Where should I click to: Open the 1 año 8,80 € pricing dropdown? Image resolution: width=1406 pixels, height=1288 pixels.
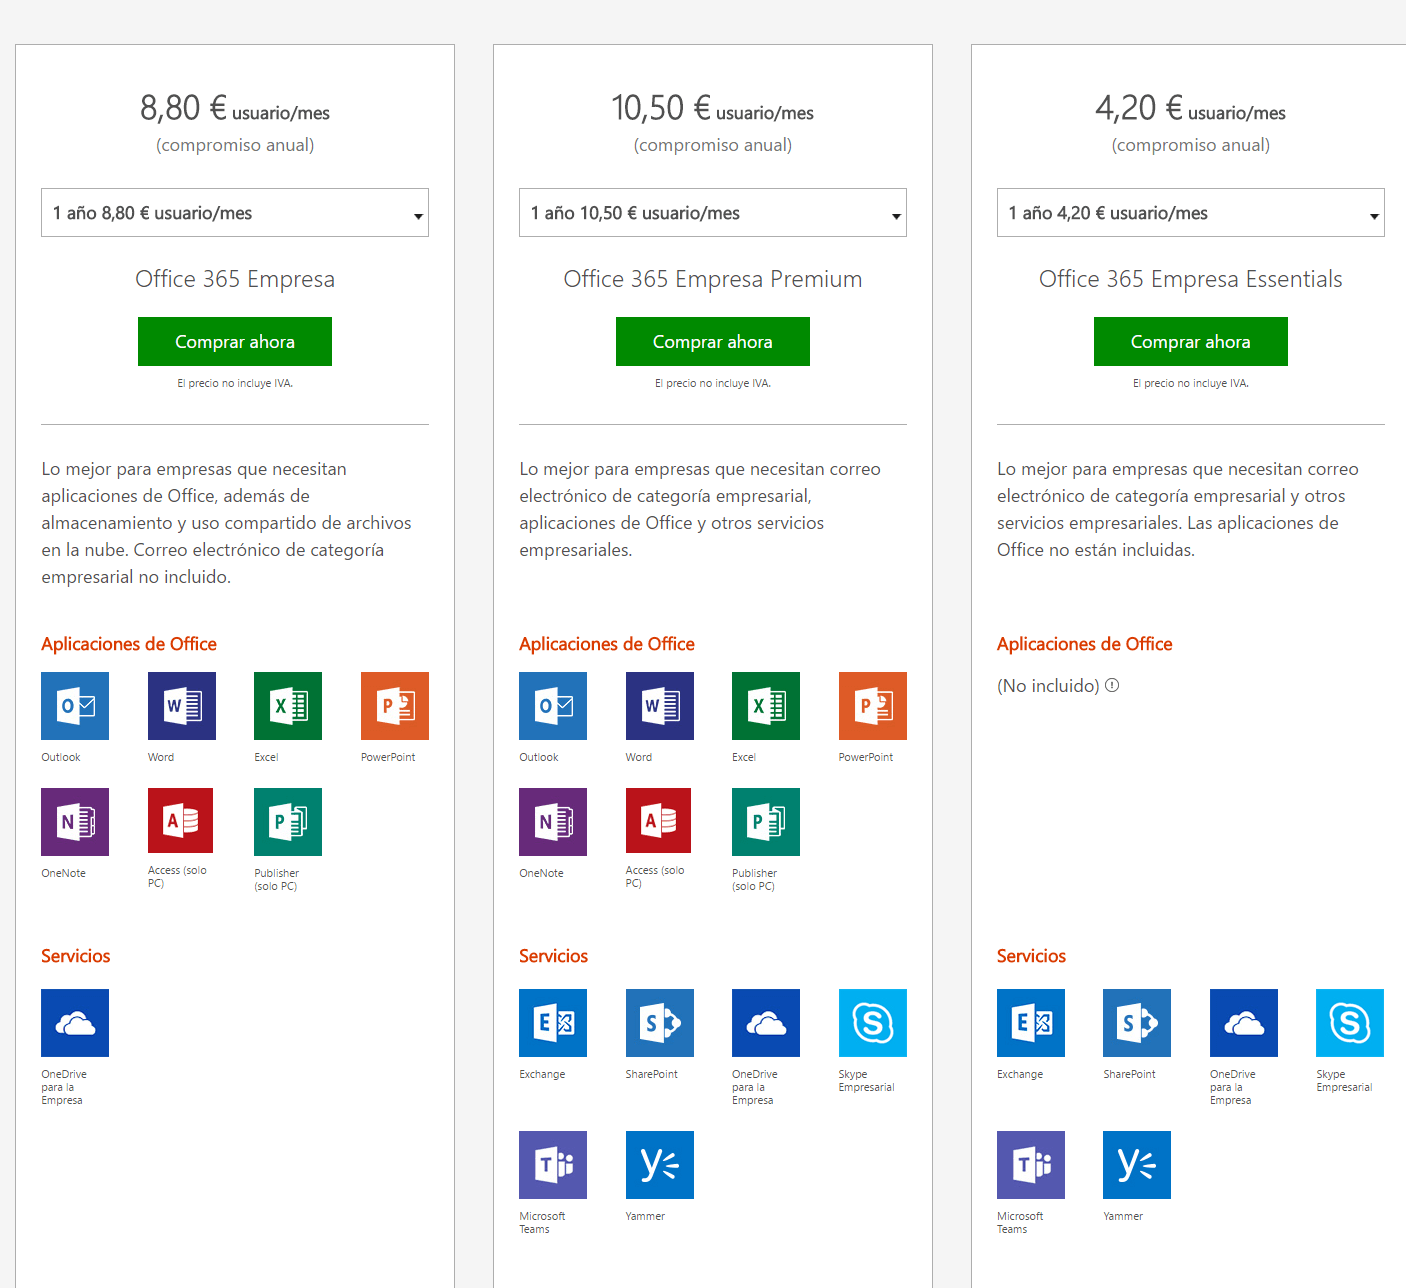(234, 212)
